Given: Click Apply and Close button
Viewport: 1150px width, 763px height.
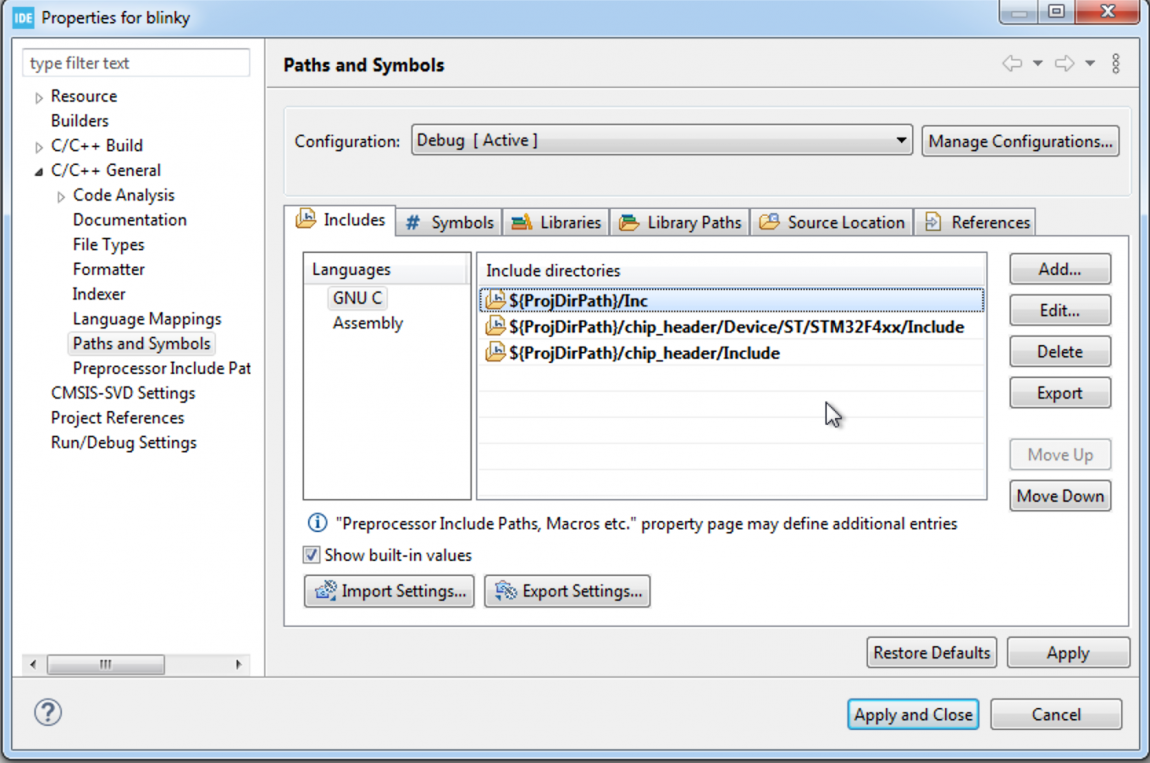Looking at the screenshot, I should [913, 715].
